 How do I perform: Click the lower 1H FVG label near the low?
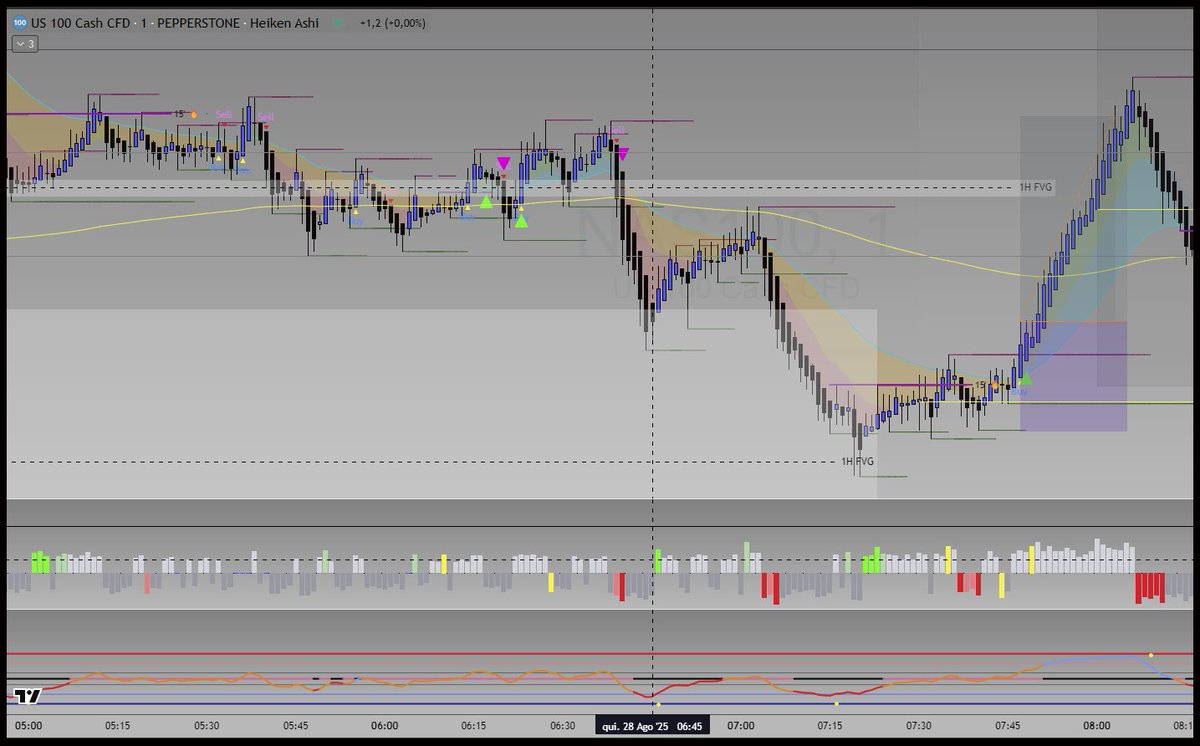click(857, 461)
